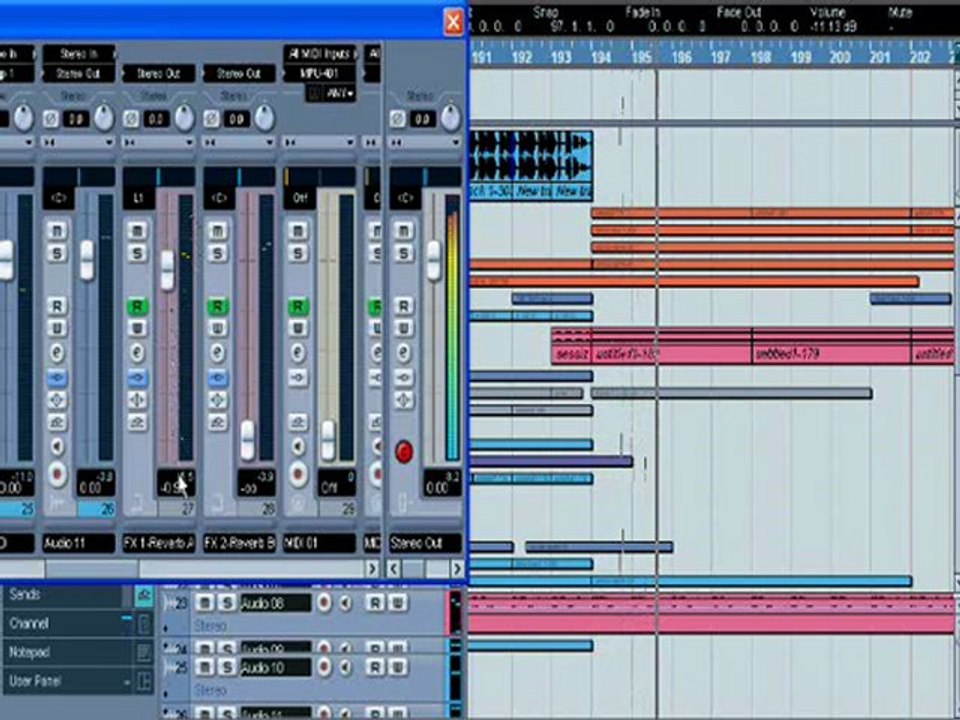Enable write automation on Audio 10 track

(397, 667)
